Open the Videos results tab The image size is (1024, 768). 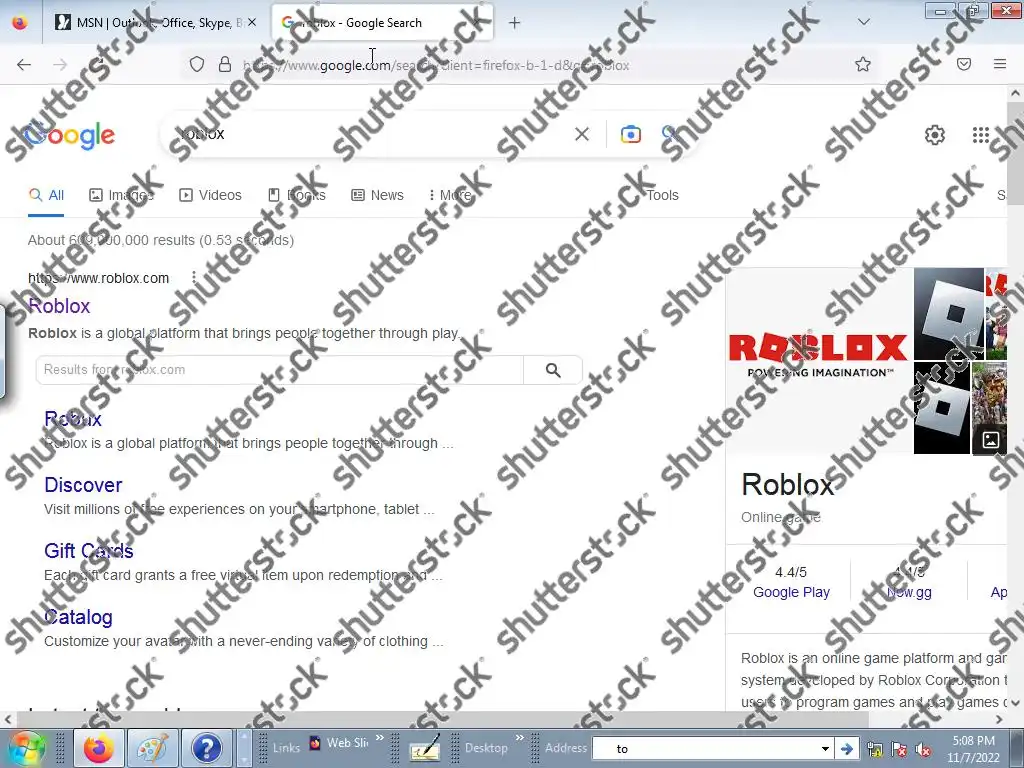coord(210,195)
